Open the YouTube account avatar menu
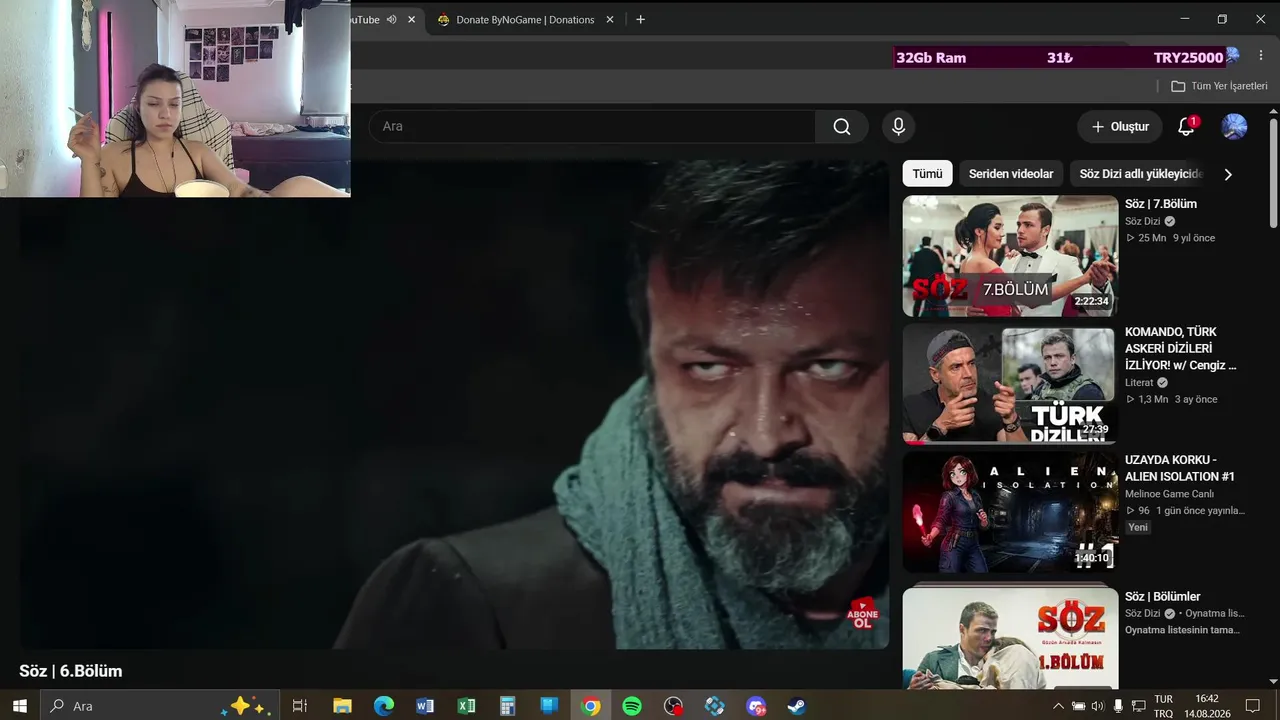Image resolution: width=1280 pixels, height=720 pixels. (1234, 127)
